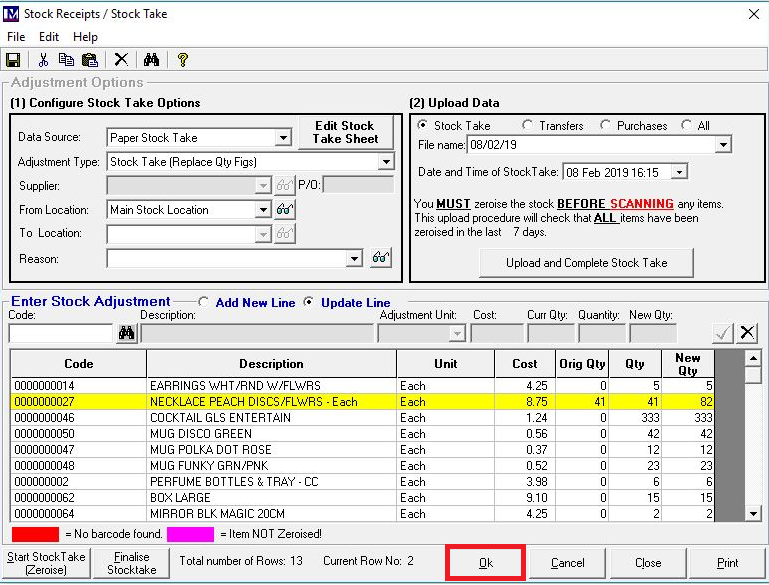Choose the Add New Line radio option
This screenshot has height=585, width=769.
204,302
